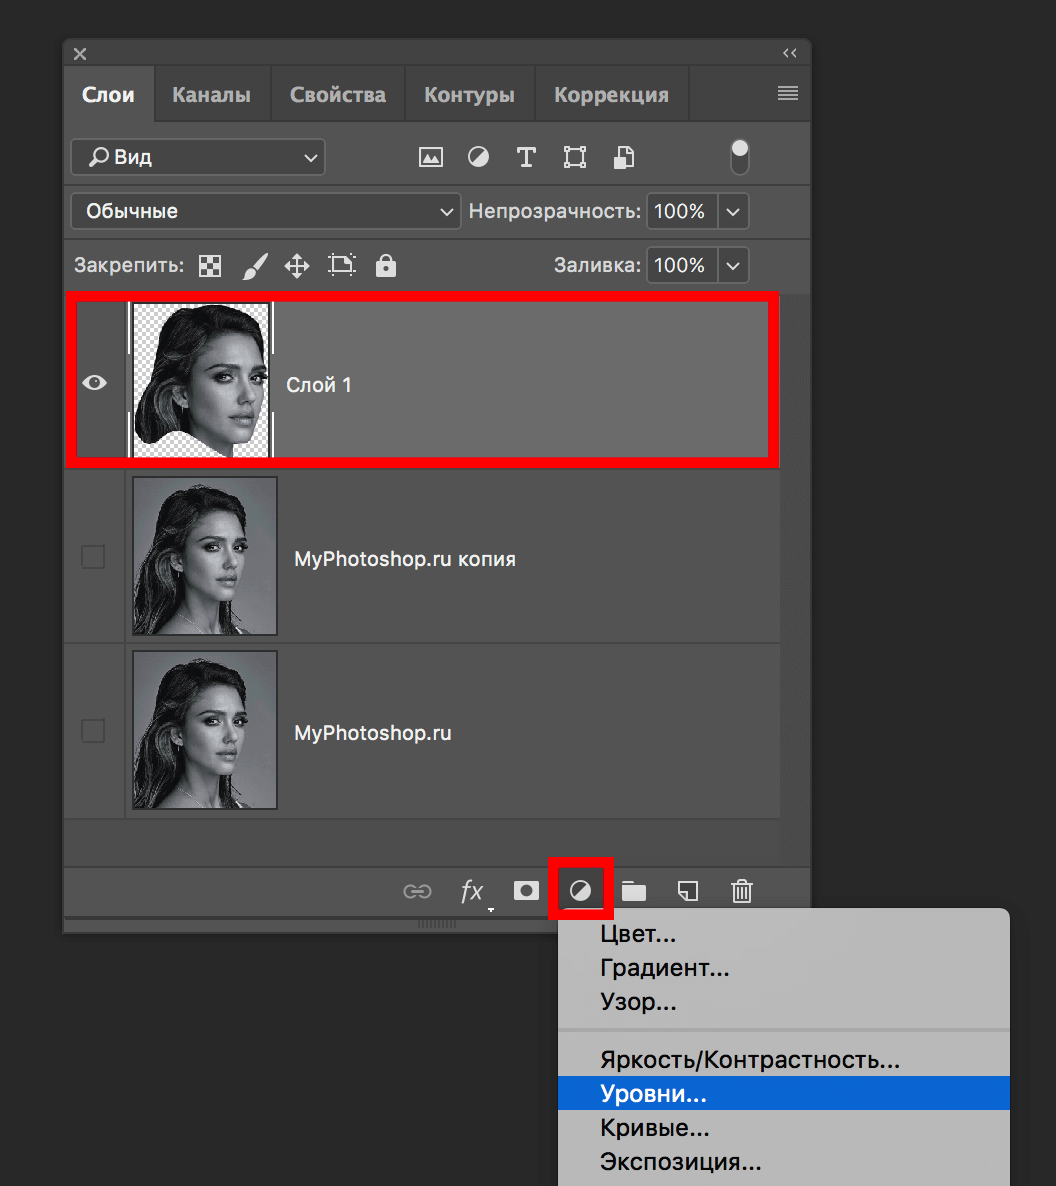Open the Вид filter type dropdown
Viewport: 1056px width, 1186px height.
[x=198, y=157]
